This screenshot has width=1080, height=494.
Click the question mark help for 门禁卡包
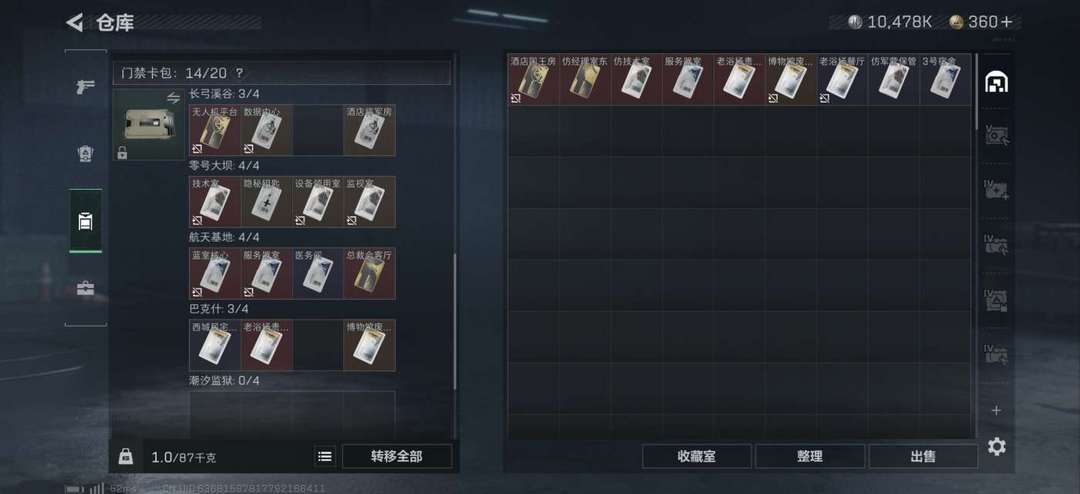pos(239,73)
